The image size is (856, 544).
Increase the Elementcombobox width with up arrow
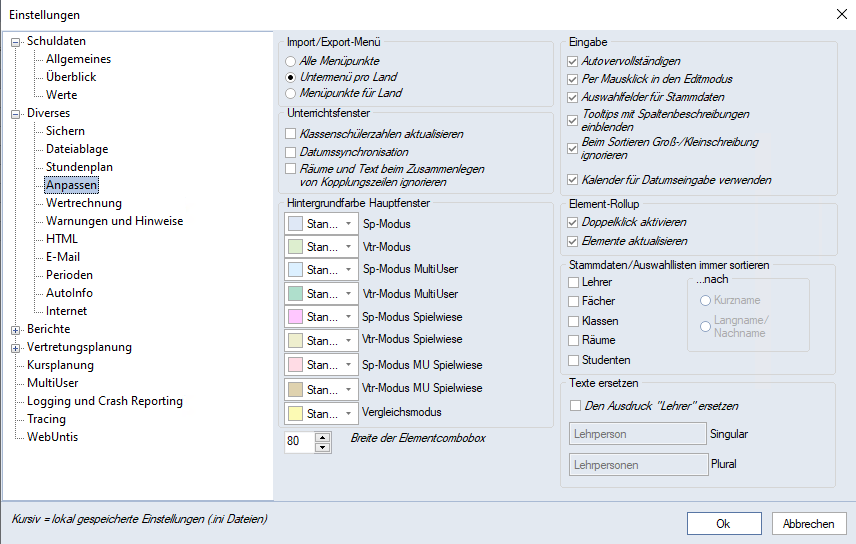pyautogui.click(x=322, y=436)
